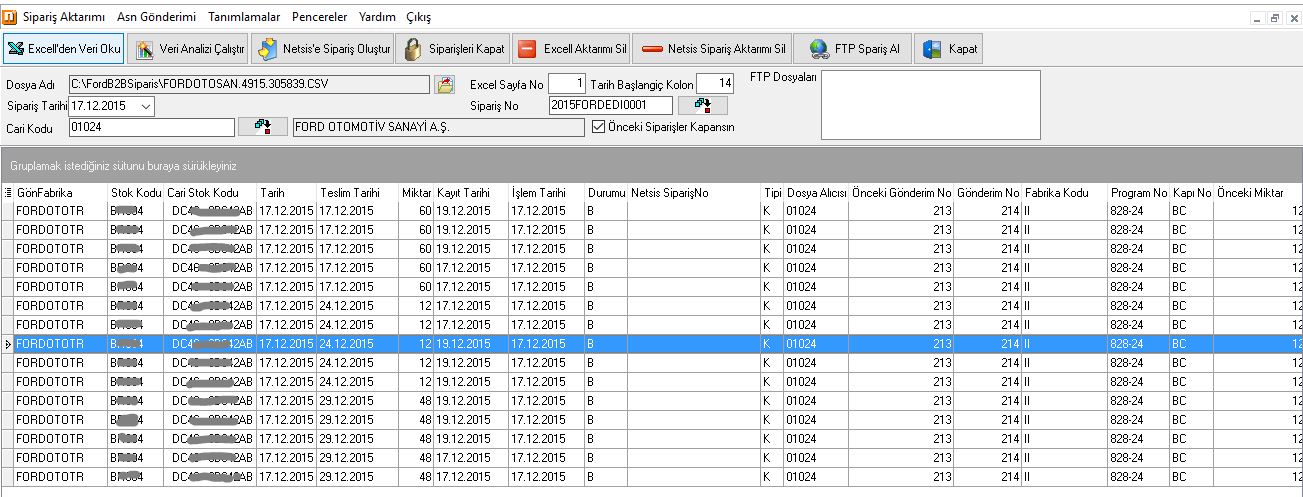This screenshot has height=497, width=1303.
Task: Click the Netsis SiparişNo column header
Action: [x=695, y=192]
